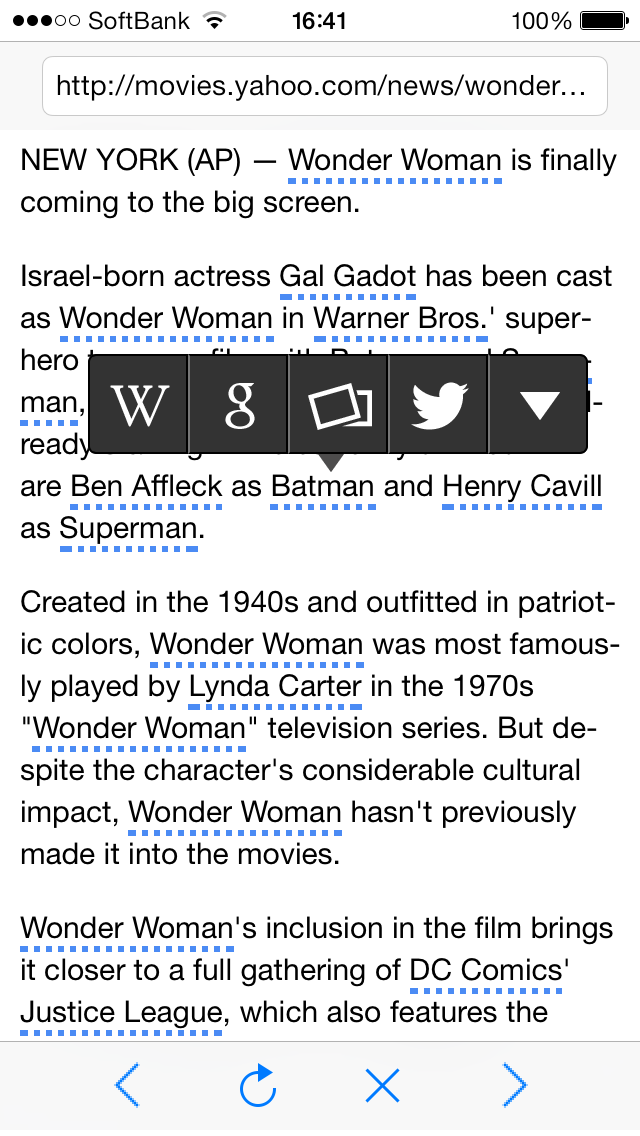Reload the page with refresh icon
Screen dimensions: 640x1136
click(257, 1085)
